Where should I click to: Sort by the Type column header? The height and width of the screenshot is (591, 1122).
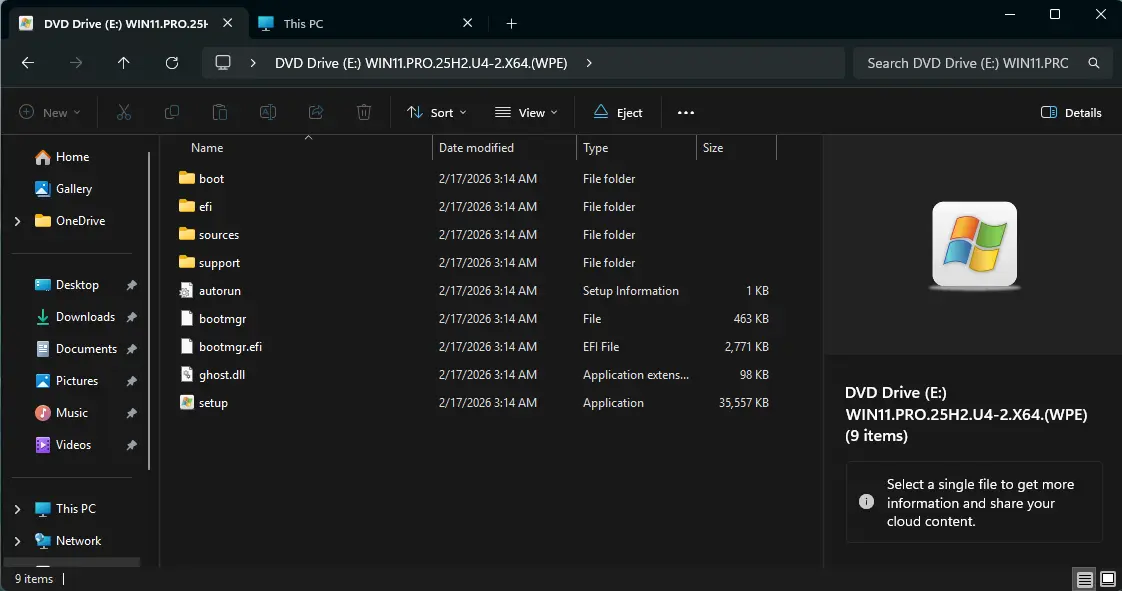595,147
